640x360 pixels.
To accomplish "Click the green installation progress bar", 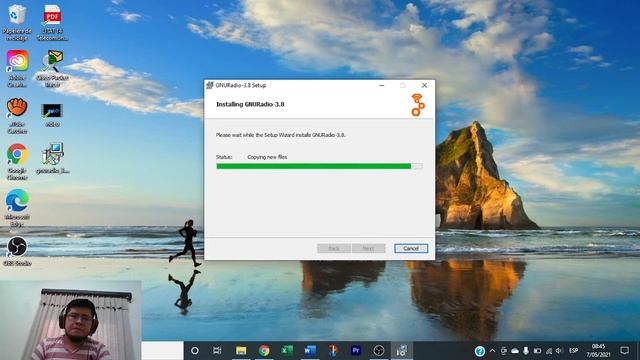I will tap(319, 166).
